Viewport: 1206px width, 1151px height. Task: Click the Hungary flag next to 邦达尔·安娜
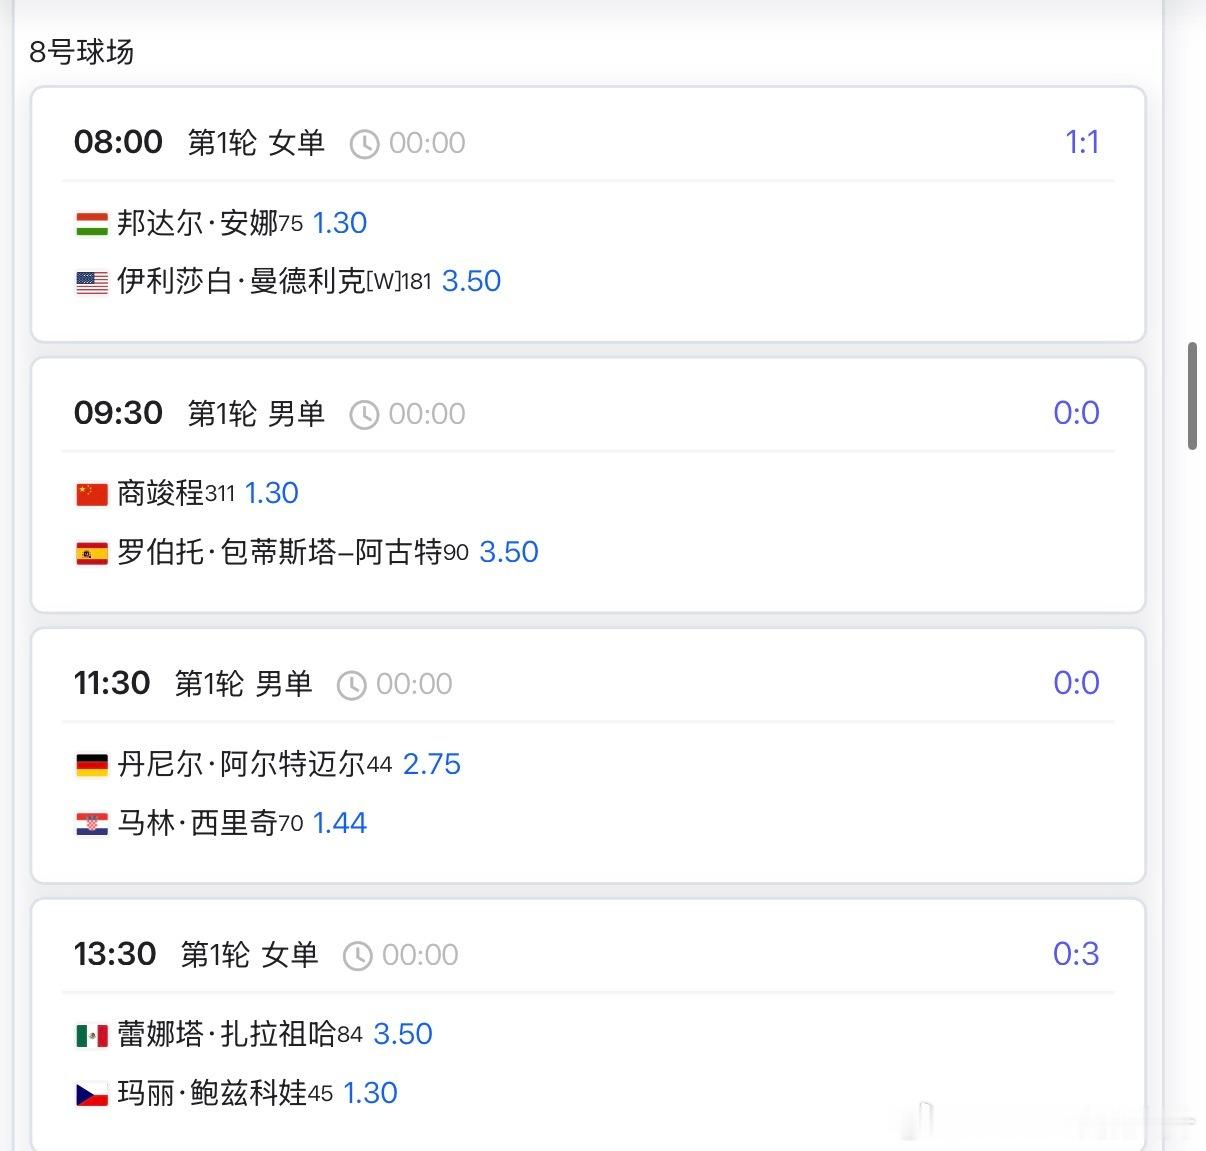pyautogui.click(x=92, y=223)
